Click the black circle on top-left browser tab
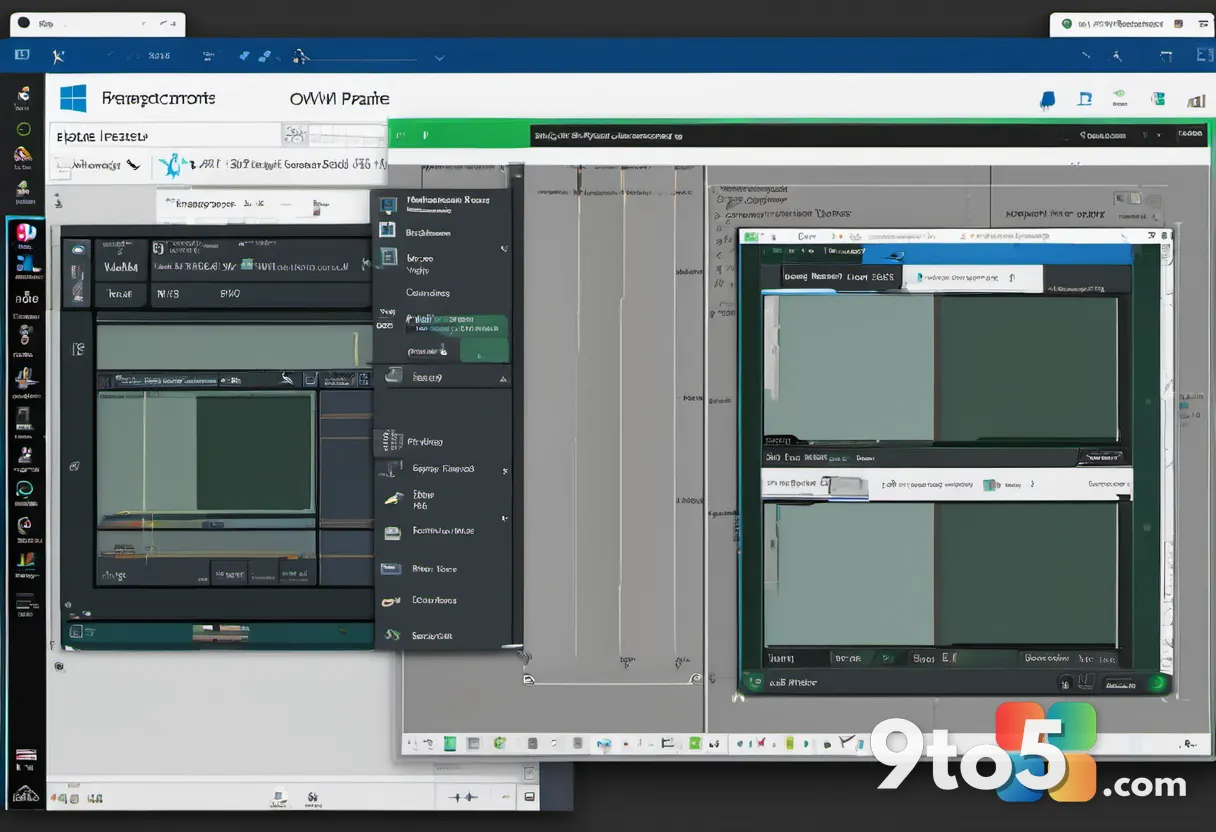The width and height of the screenshot is (1216, 832). tap(24, 22)
